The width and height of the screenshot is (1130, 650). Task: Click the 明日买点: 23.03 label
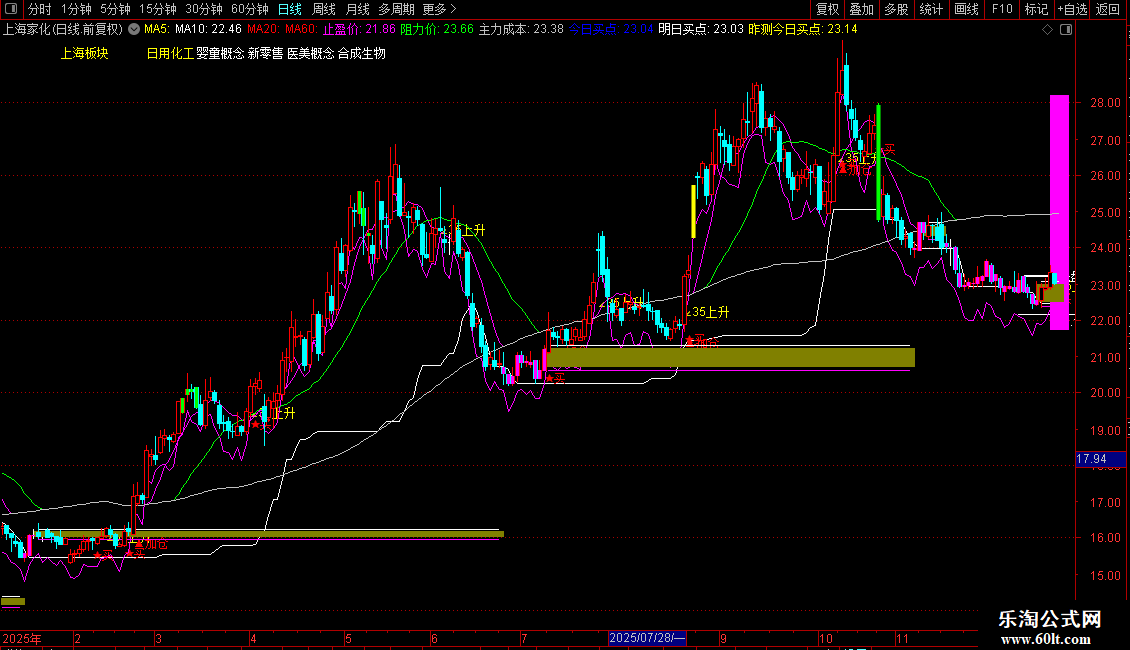click(x=700, y=30)
